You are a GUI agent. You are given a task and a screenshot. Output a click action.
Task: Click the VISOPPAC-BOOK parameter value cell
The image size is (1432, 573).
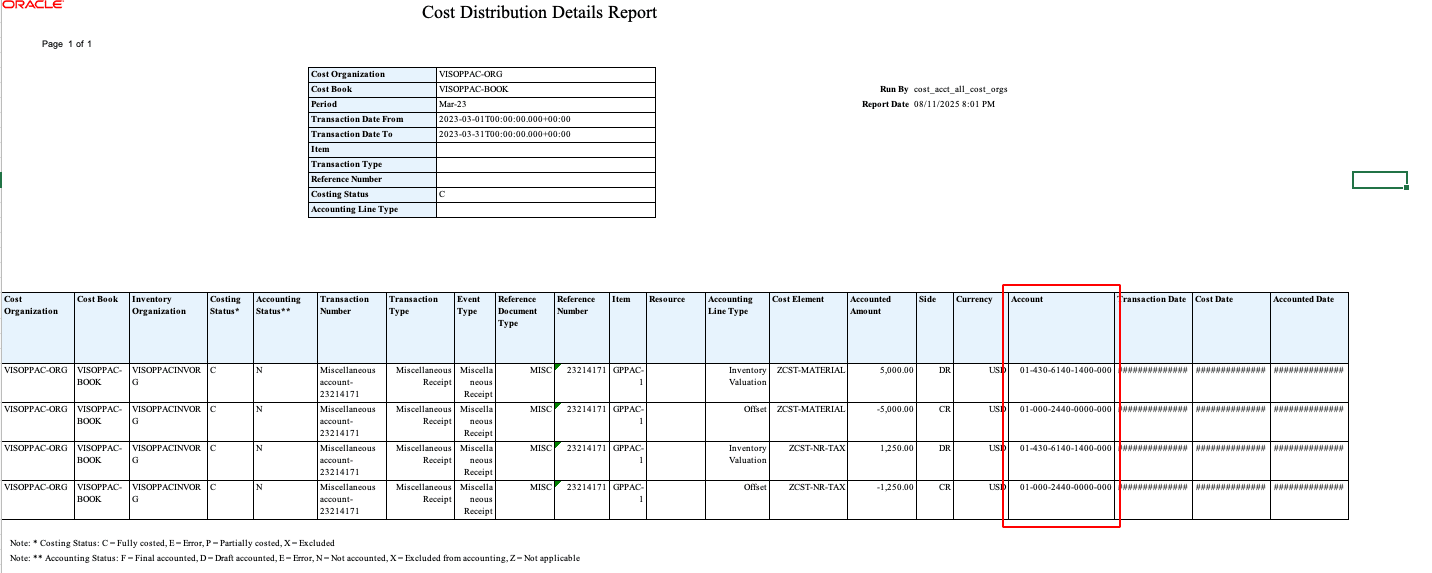point(546,89)
